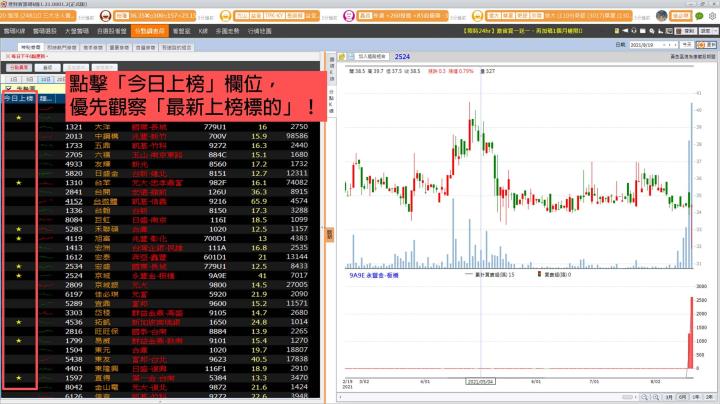Viewport: 720px width, 404px height.
Task: Click the stock input field left of 2524
Action: coord(372,56)
